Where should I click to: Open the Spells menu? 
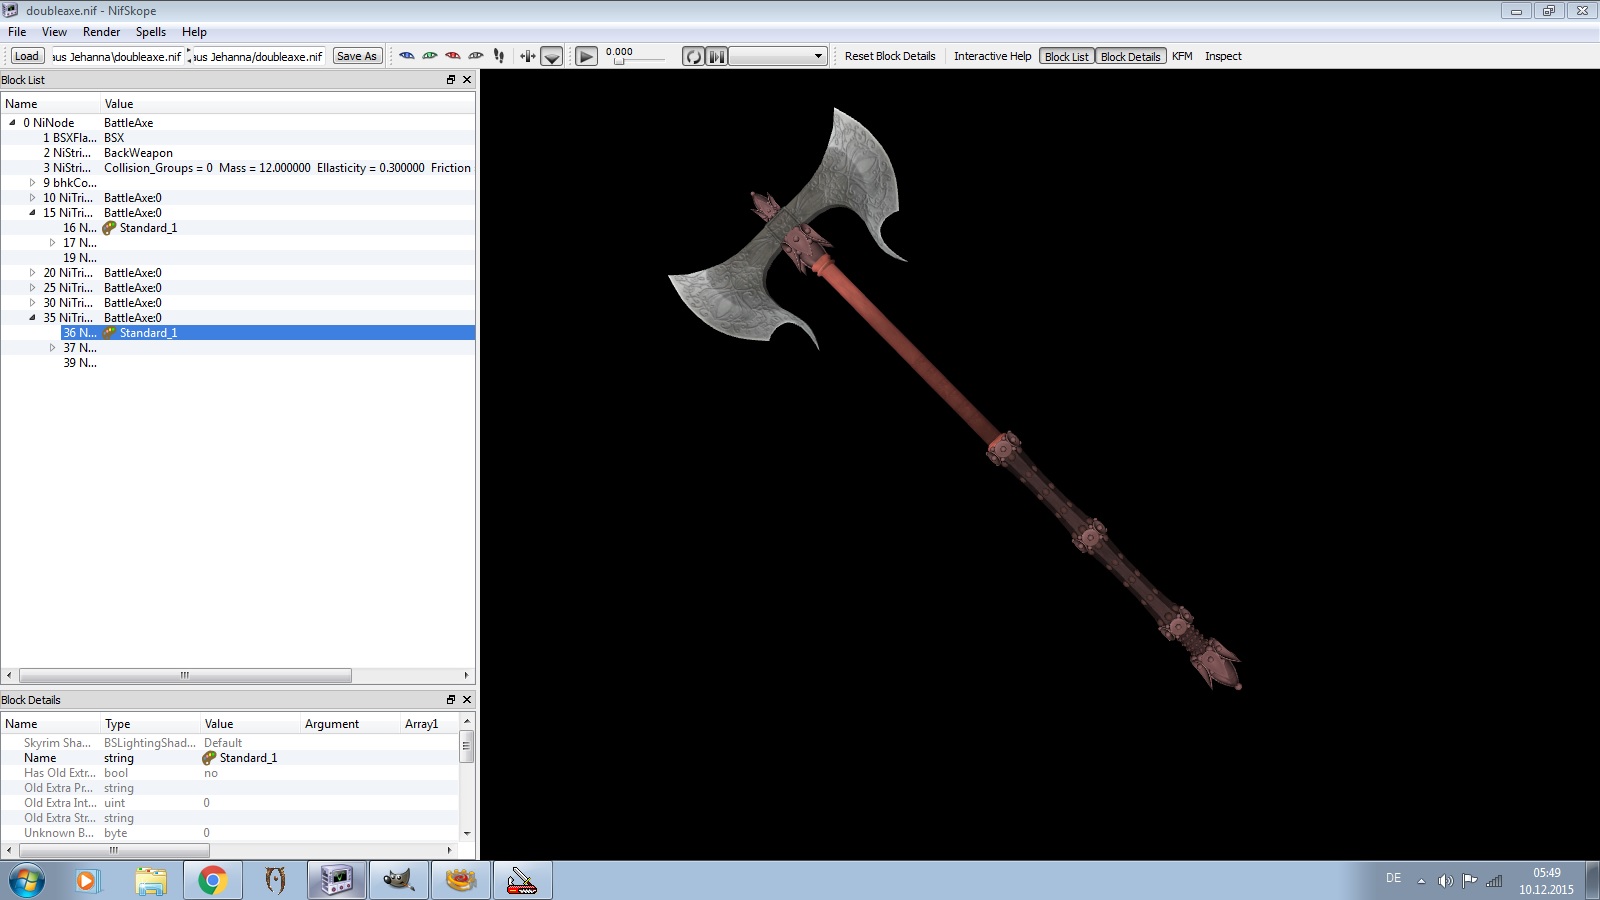tap(151, 32)
